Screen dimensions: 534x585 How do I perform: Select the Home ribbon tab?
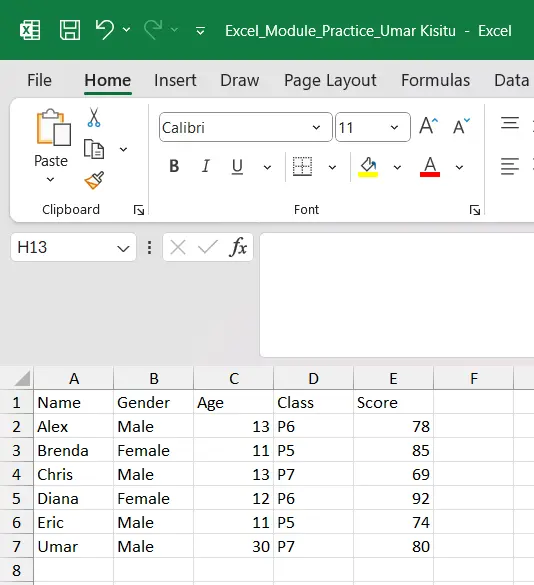[107, 80]
